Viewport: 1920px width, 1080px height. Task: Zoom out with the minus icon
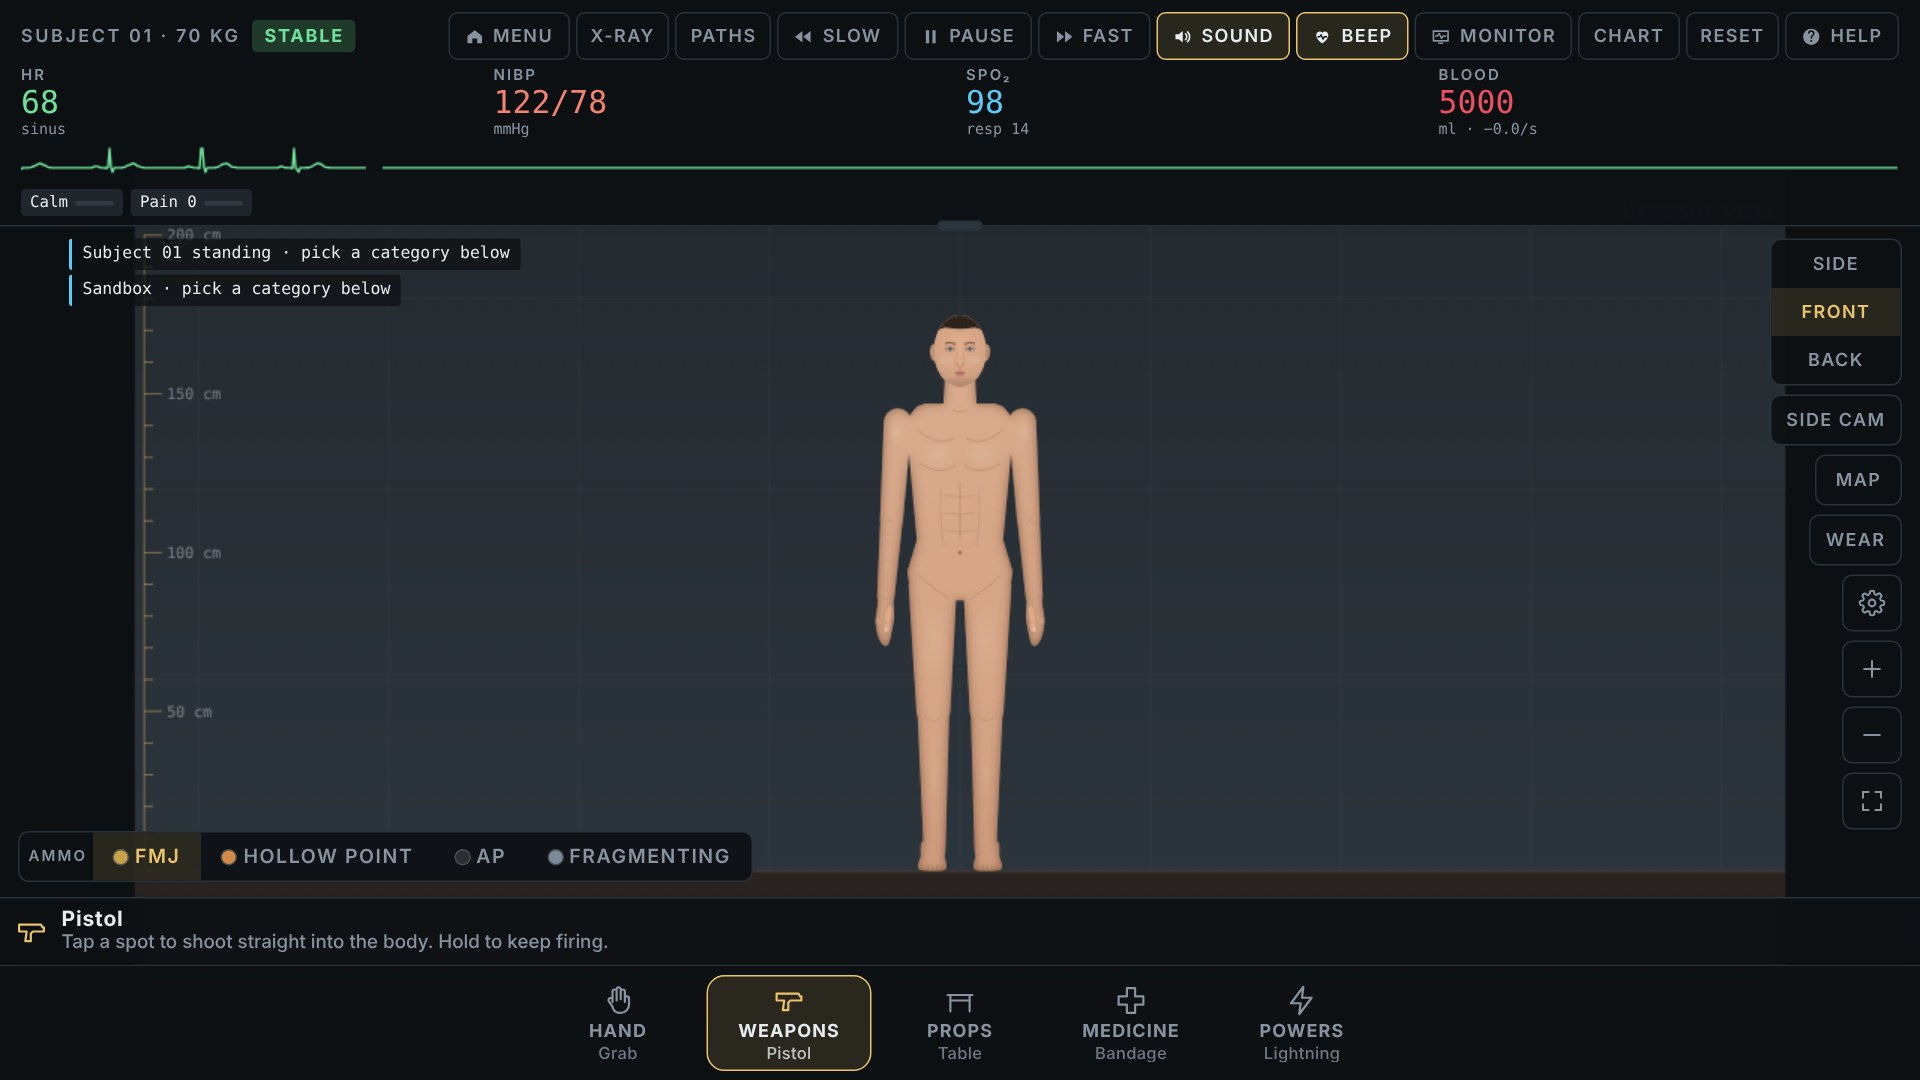[x=1871, y=735]
